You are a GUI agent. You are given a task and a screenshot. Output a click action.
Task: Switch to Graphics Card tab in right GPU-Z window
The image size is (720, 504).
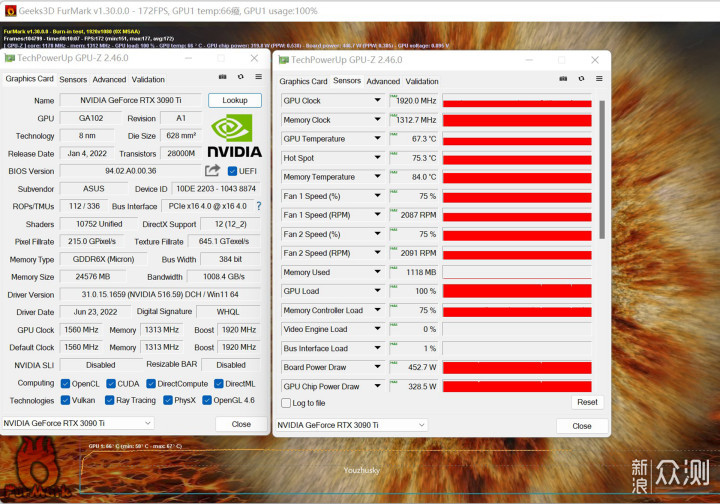pyautogui.click(x=303, y=81)
